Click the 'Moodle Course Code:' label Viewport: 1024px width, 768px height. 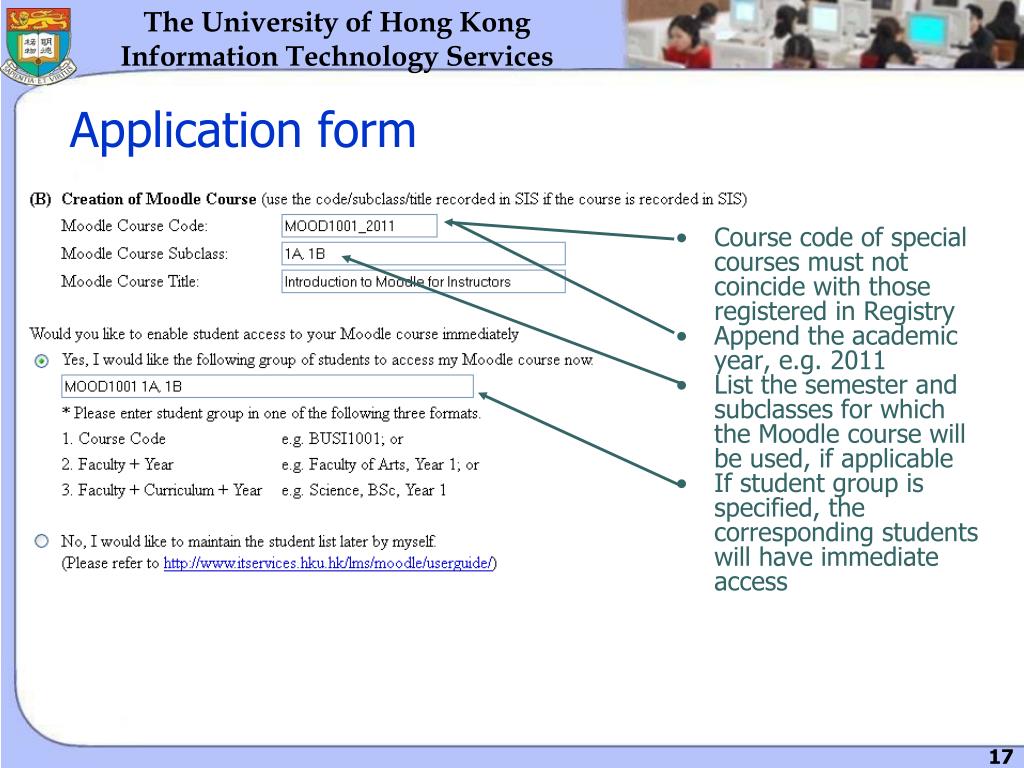click(135, 226)
